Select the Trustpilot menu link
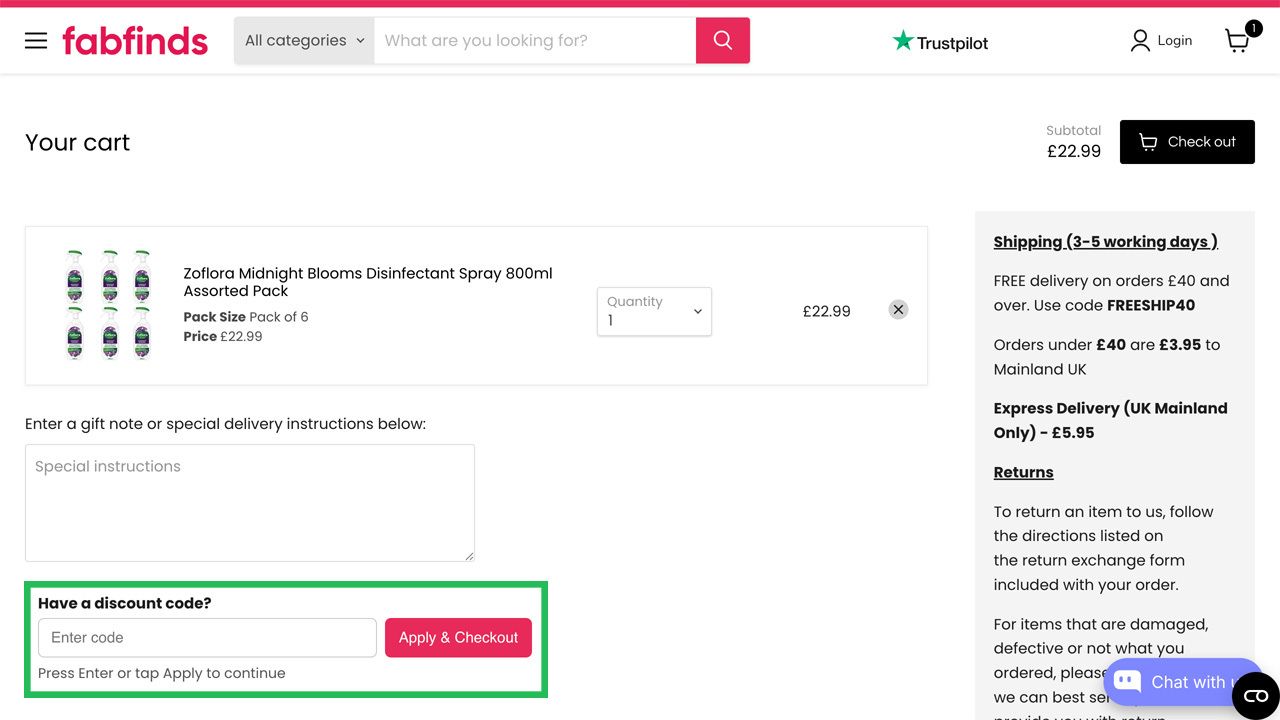This screenshot has width=1280, height=720. coord(940,42)
